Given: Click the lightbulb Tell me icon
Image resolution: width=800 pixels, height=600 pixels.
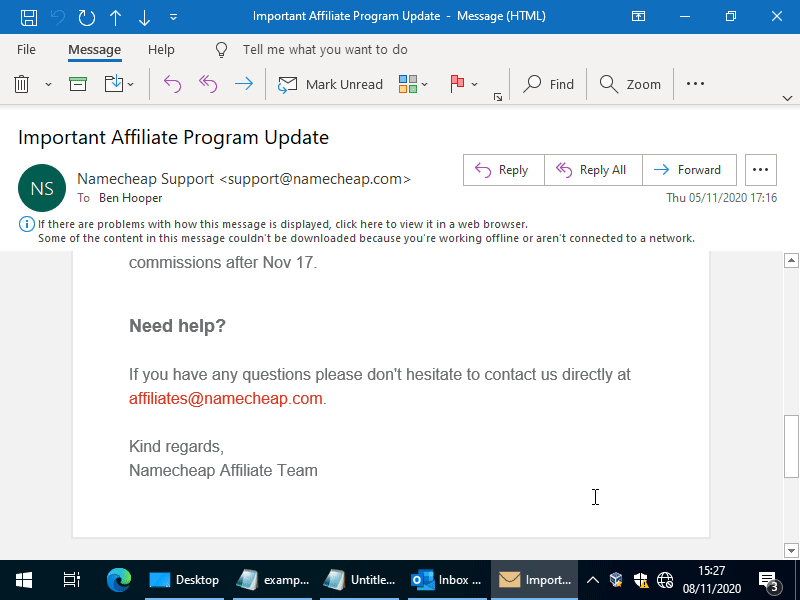Looking at the screenshot, I should tap(221, 49).
